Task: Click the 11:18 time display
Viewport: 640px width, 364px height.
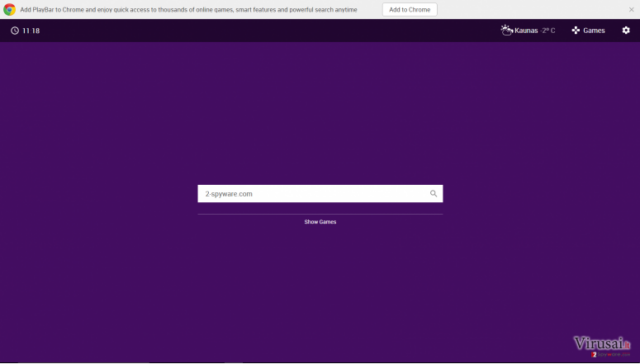Action: (x=31, y=31)
